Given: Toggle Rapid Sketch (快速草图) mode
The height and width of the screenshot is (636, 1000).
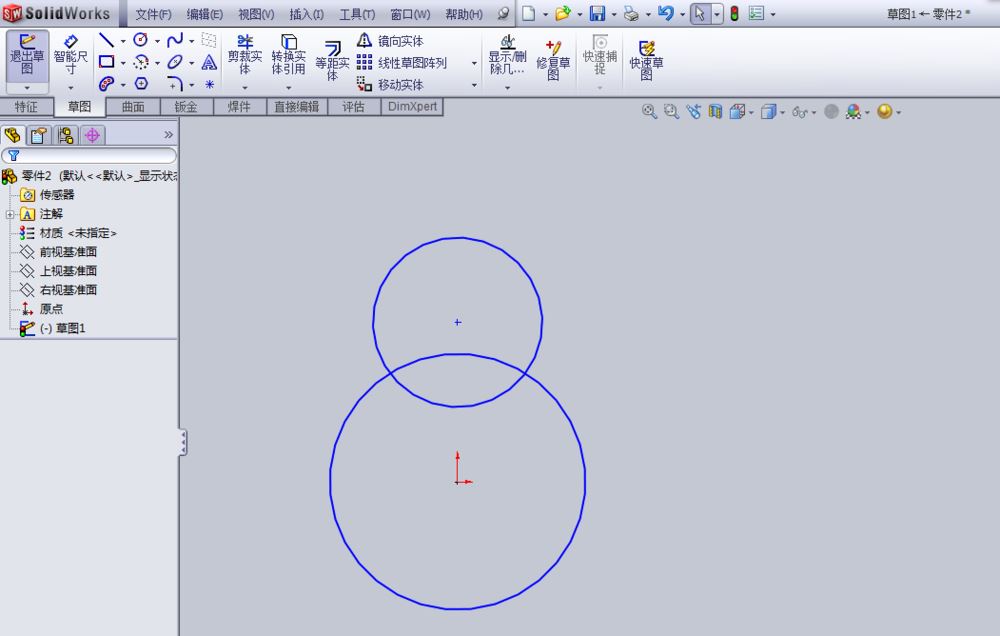Looking at the screenshot, I should pyautogui.click(x=646, y=60).
